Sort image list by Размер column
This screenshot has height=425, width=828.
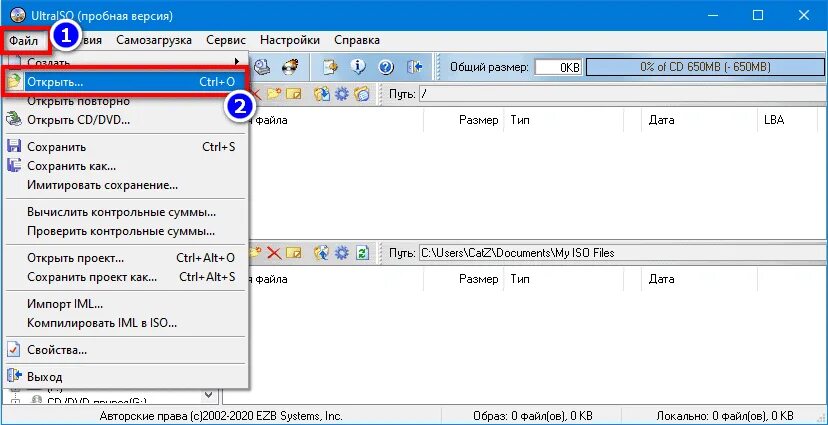click(x=463, y=120)
